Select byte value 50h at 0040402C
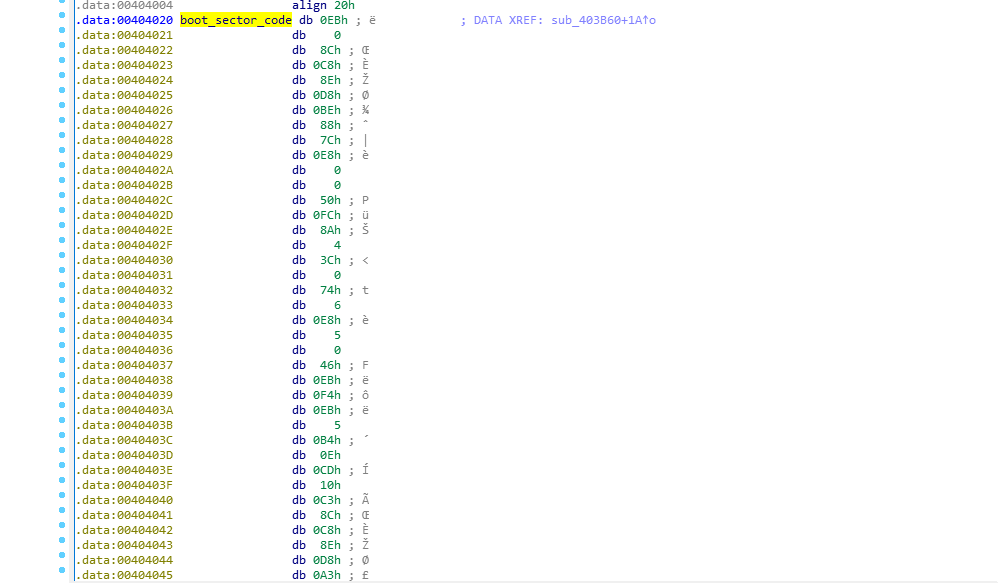The height and width of the screenshot is (583, 999). pyautogui.click(x=330, y=200)
